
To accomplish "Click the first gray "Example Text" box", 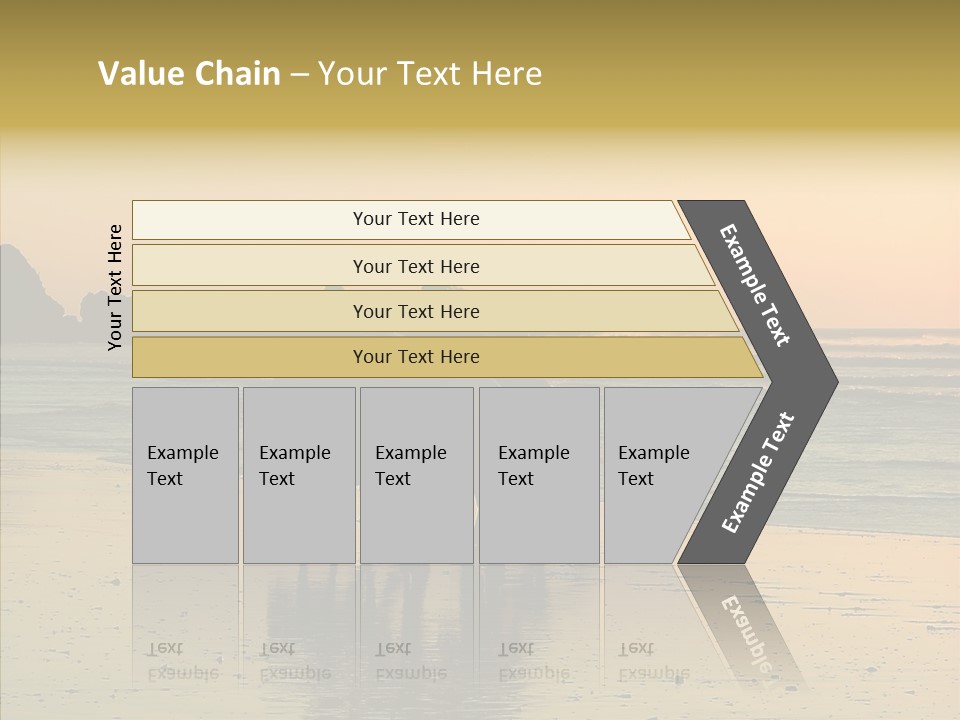I will (185, 475).
